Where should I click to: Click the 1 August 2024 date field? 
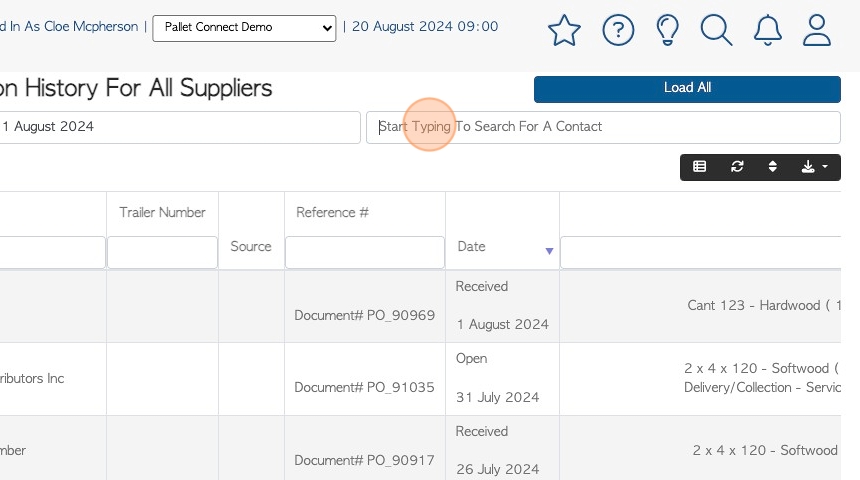pyautogui.click(x=179, y=127)
